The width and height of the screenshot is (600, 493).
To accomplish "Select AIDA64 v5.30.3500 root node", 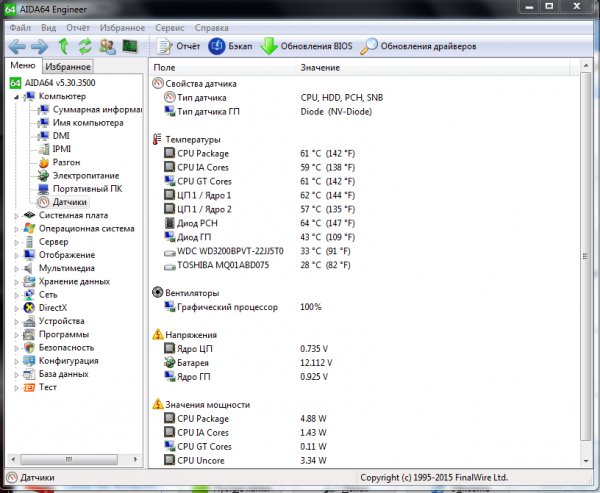I will [x=53, y=83].
